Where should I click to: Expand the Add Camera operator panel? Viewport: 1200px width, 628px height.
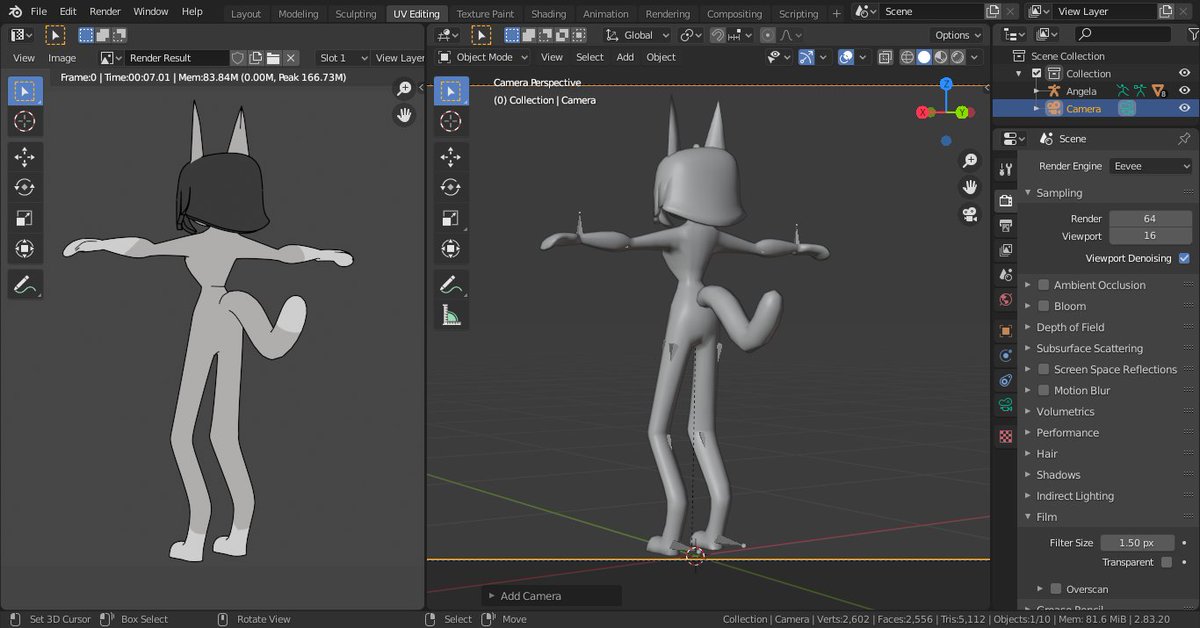(553, 596)
